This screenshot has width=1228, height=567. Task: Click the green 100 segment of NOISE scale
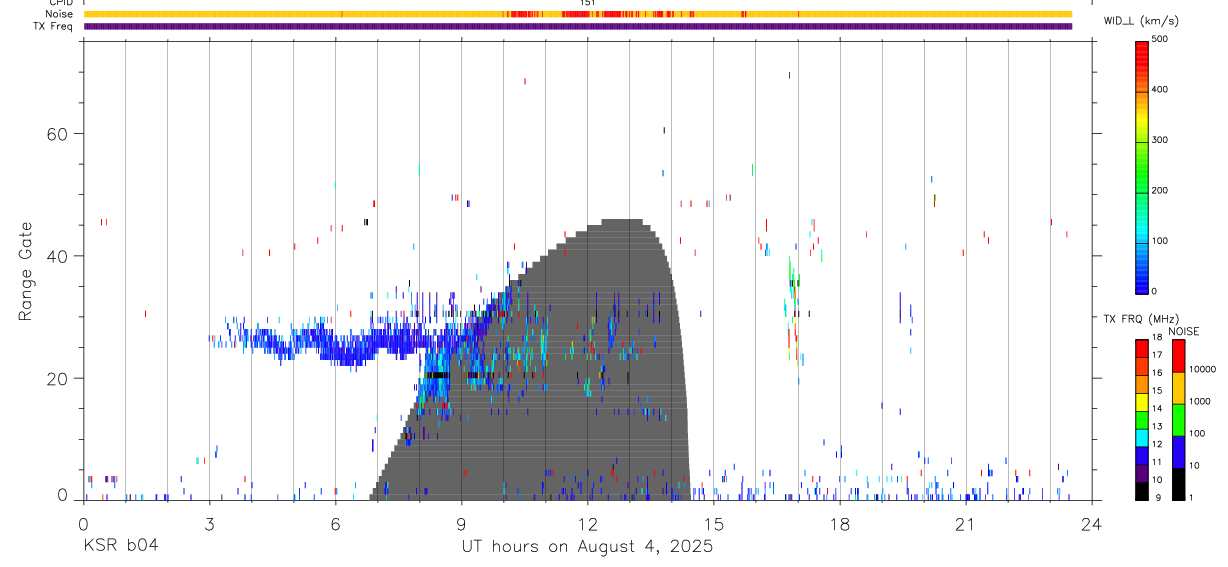(1179, 420)
